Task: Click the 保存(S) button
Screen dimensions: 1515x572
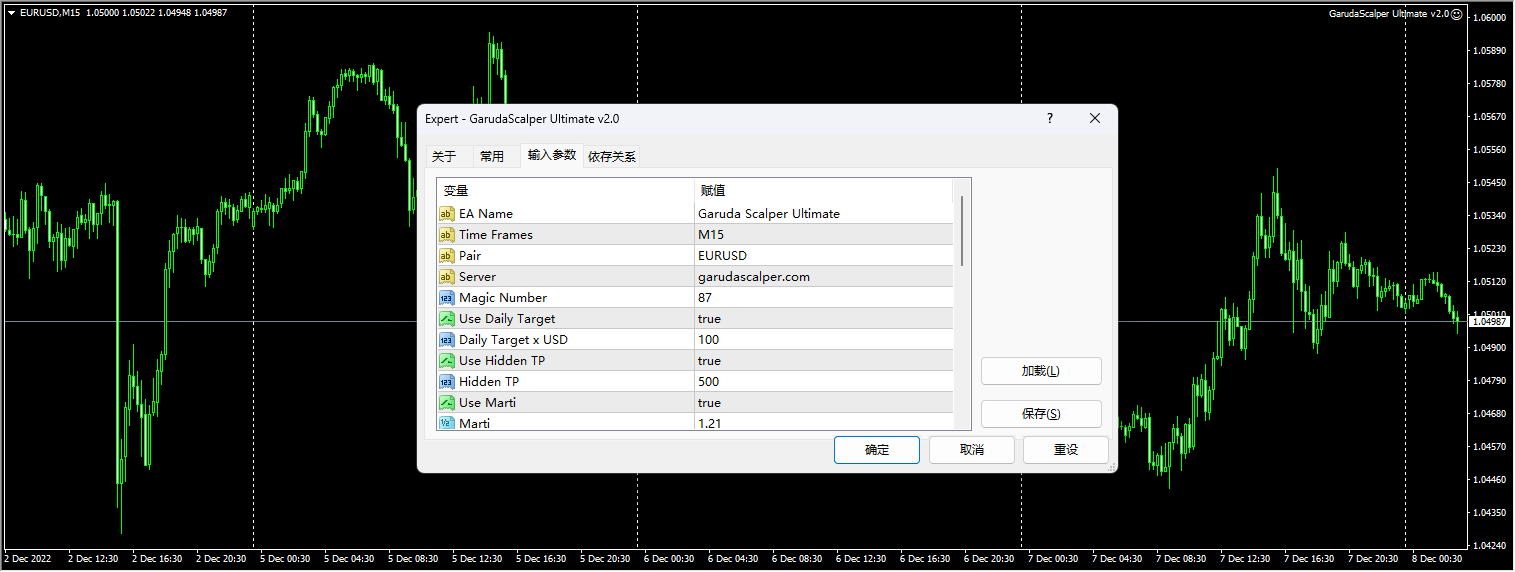Action: coord(1041,414)
